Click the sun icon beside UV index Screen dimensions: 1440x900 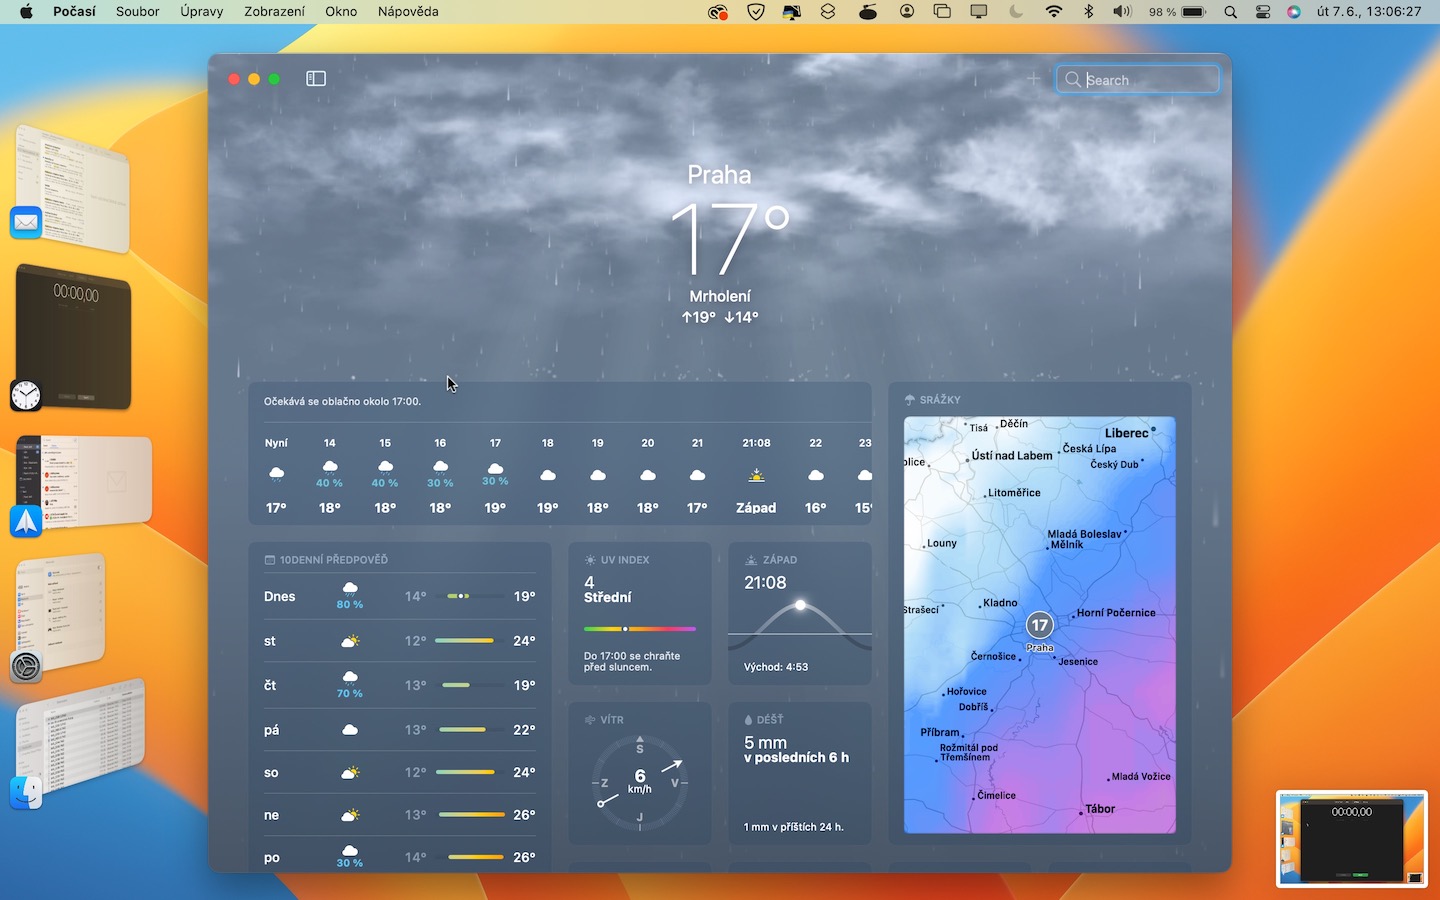[590, 560]
